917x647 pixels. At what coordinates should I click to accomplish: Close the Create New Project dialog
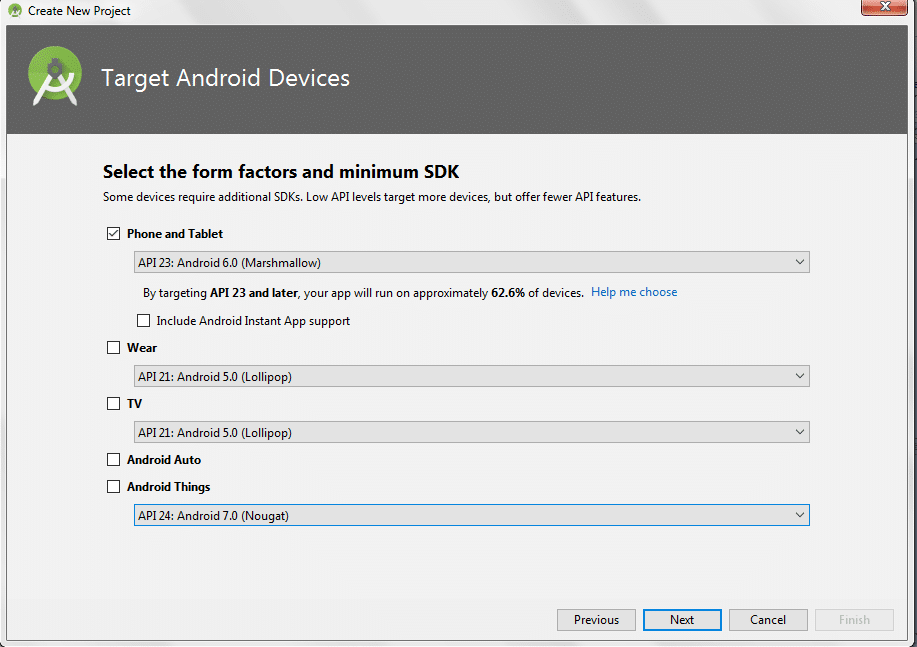point(883,9)
